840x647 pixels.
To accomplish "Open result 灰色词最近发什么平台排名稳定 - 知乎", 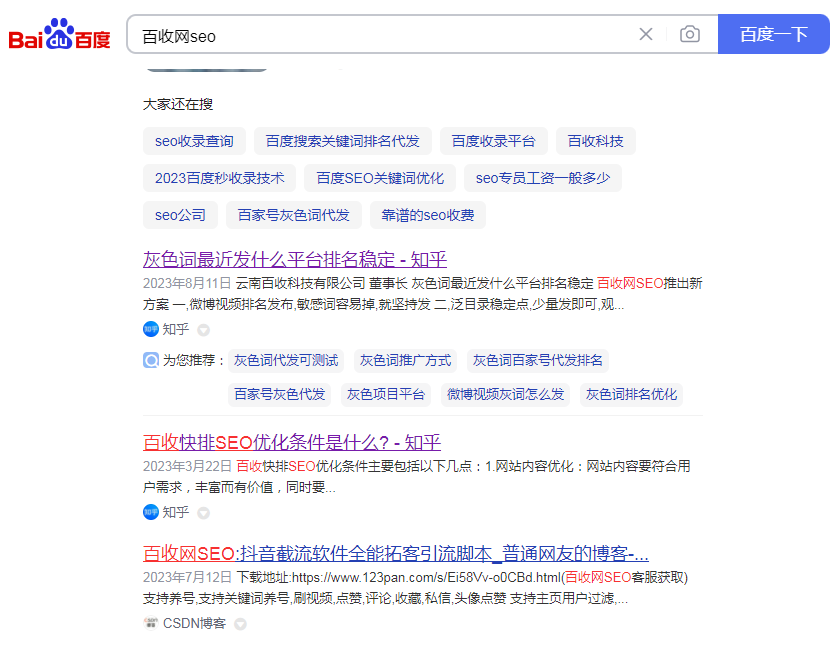I will click(x=295, y=260).
